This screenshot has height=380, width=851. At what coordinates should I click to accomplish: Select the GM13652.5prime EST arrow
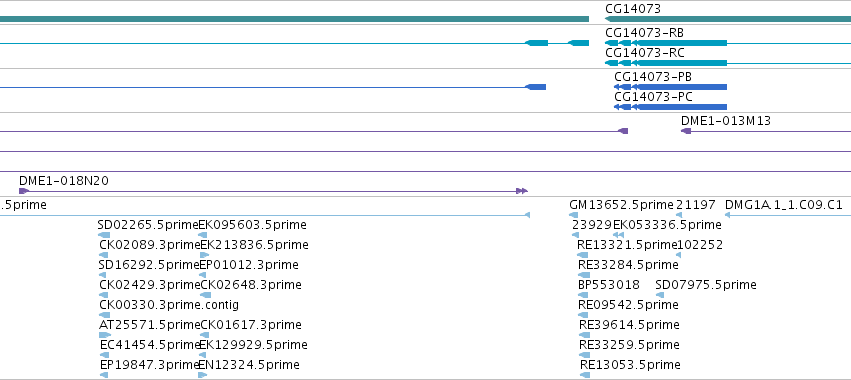coord(574,215)
